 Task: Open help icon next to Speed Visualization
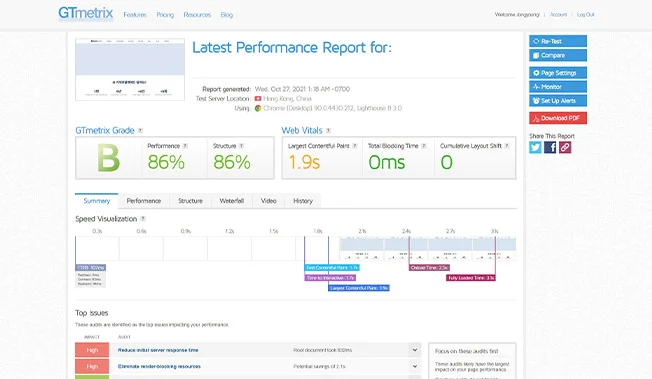tap(143, 219)
